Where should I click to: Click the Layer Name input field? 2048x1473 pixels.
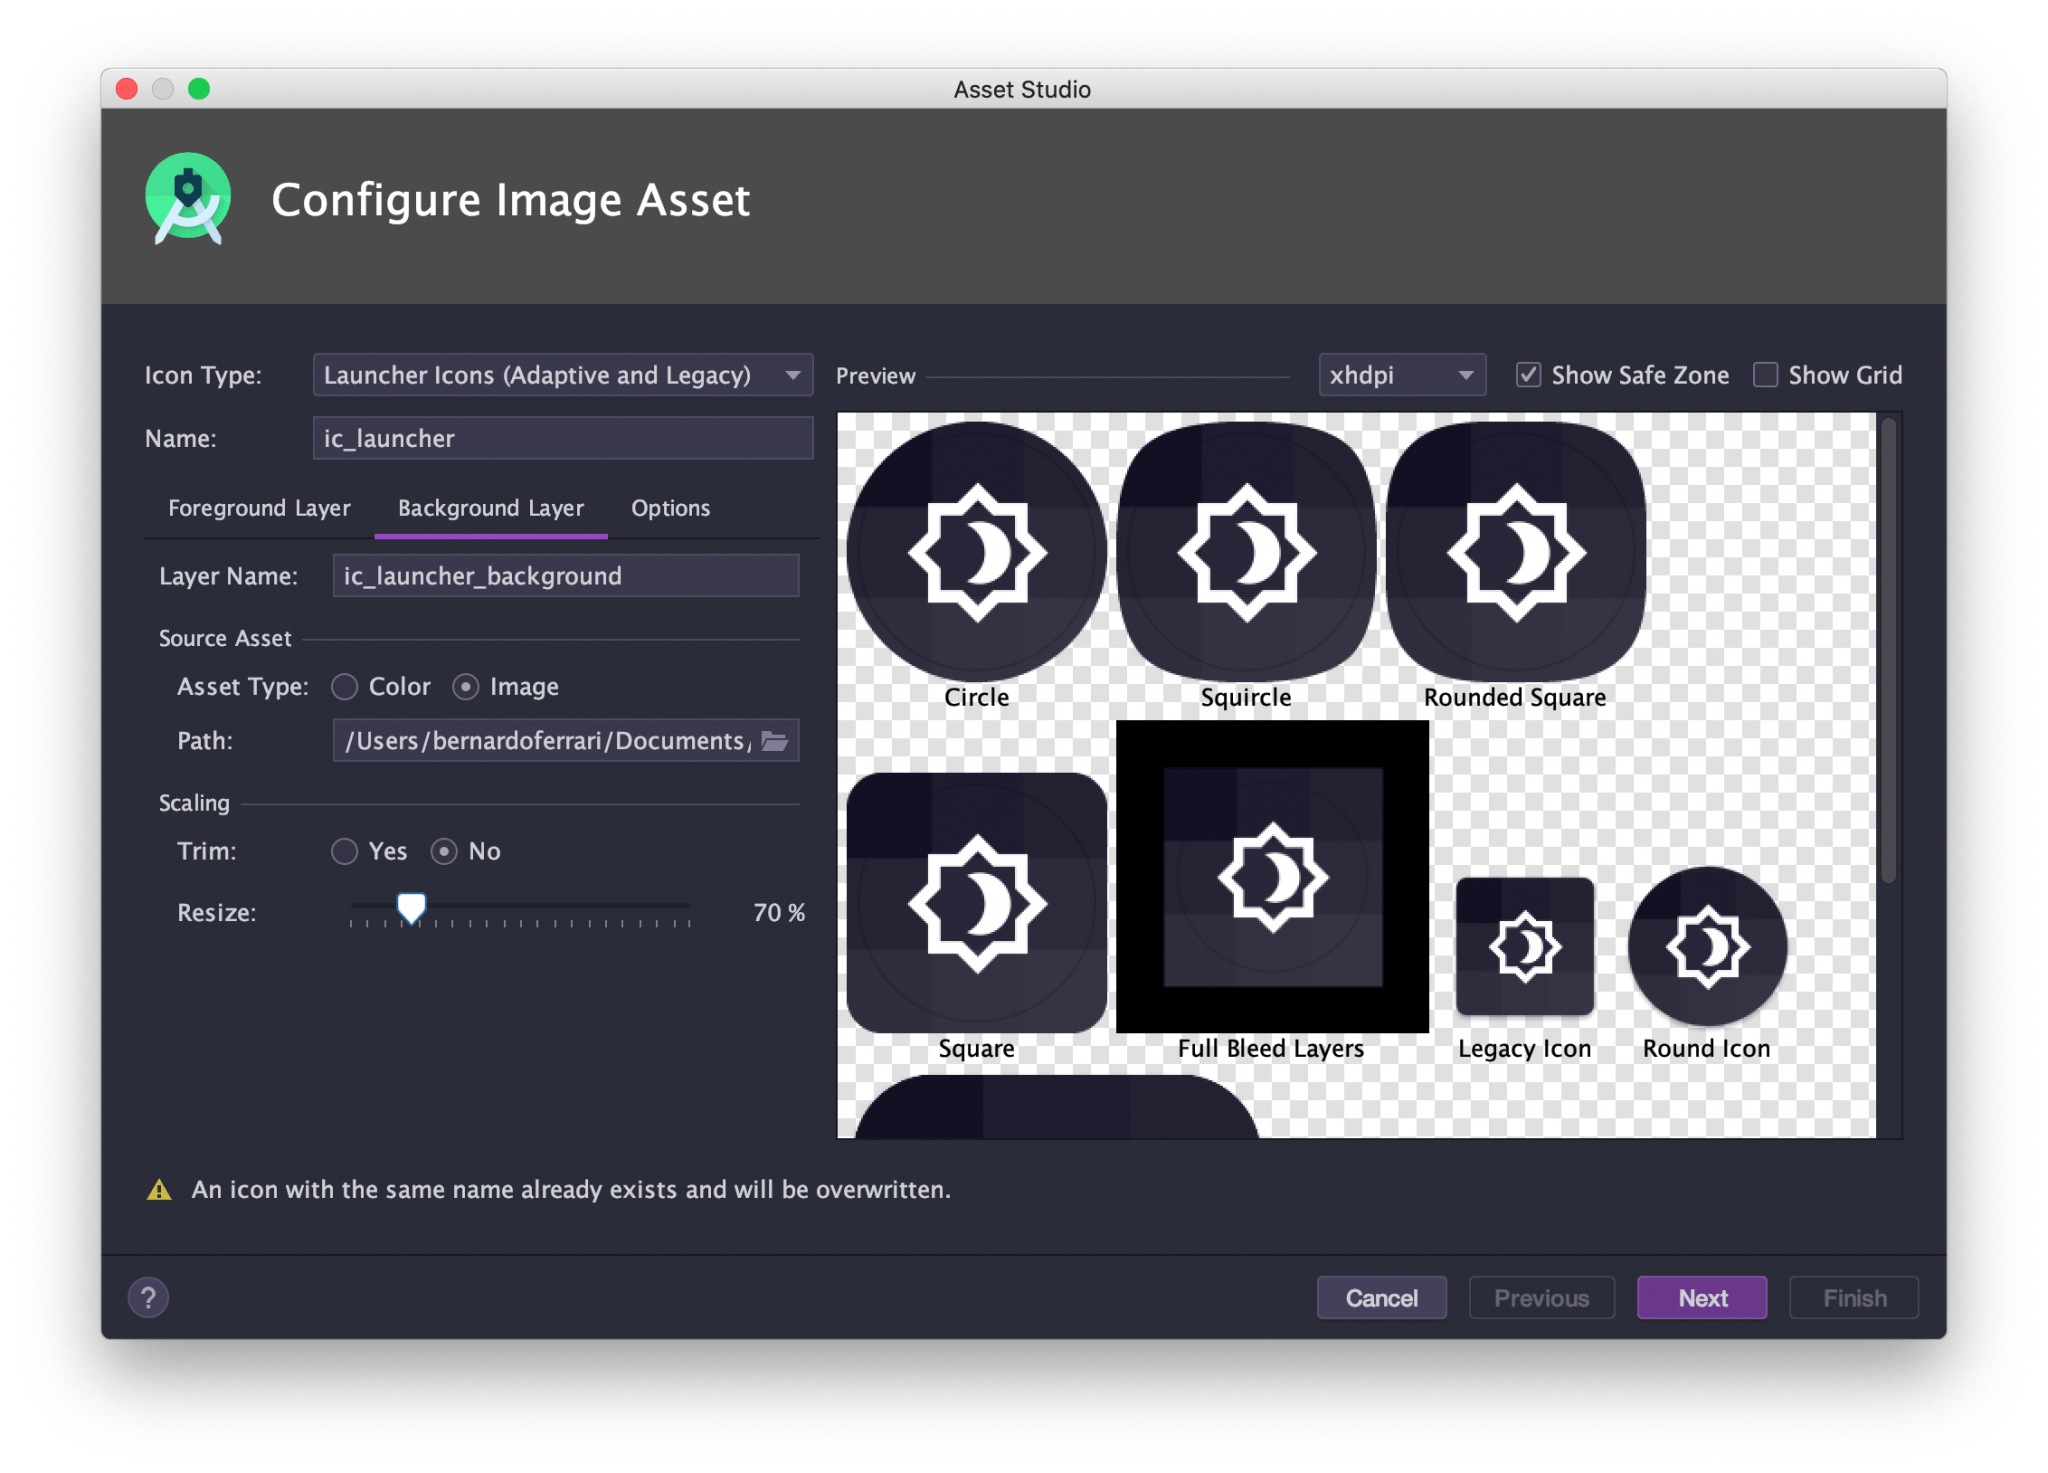tap(566, 576)
